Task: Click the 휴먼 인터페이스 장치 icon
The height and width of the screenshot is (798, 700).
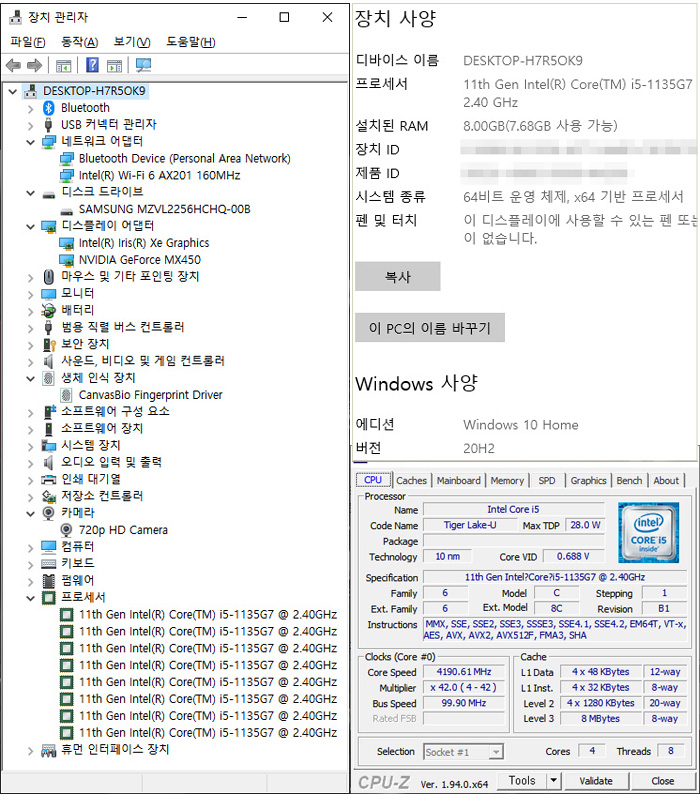Action: coord(48,750)
